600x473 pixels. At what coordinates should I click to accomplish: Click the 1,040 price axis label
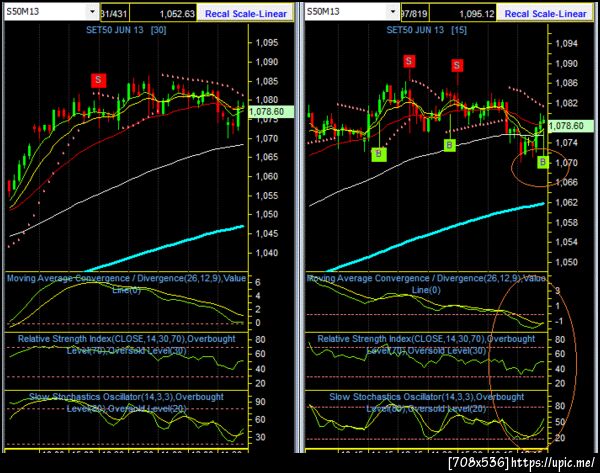pos(267,253)
